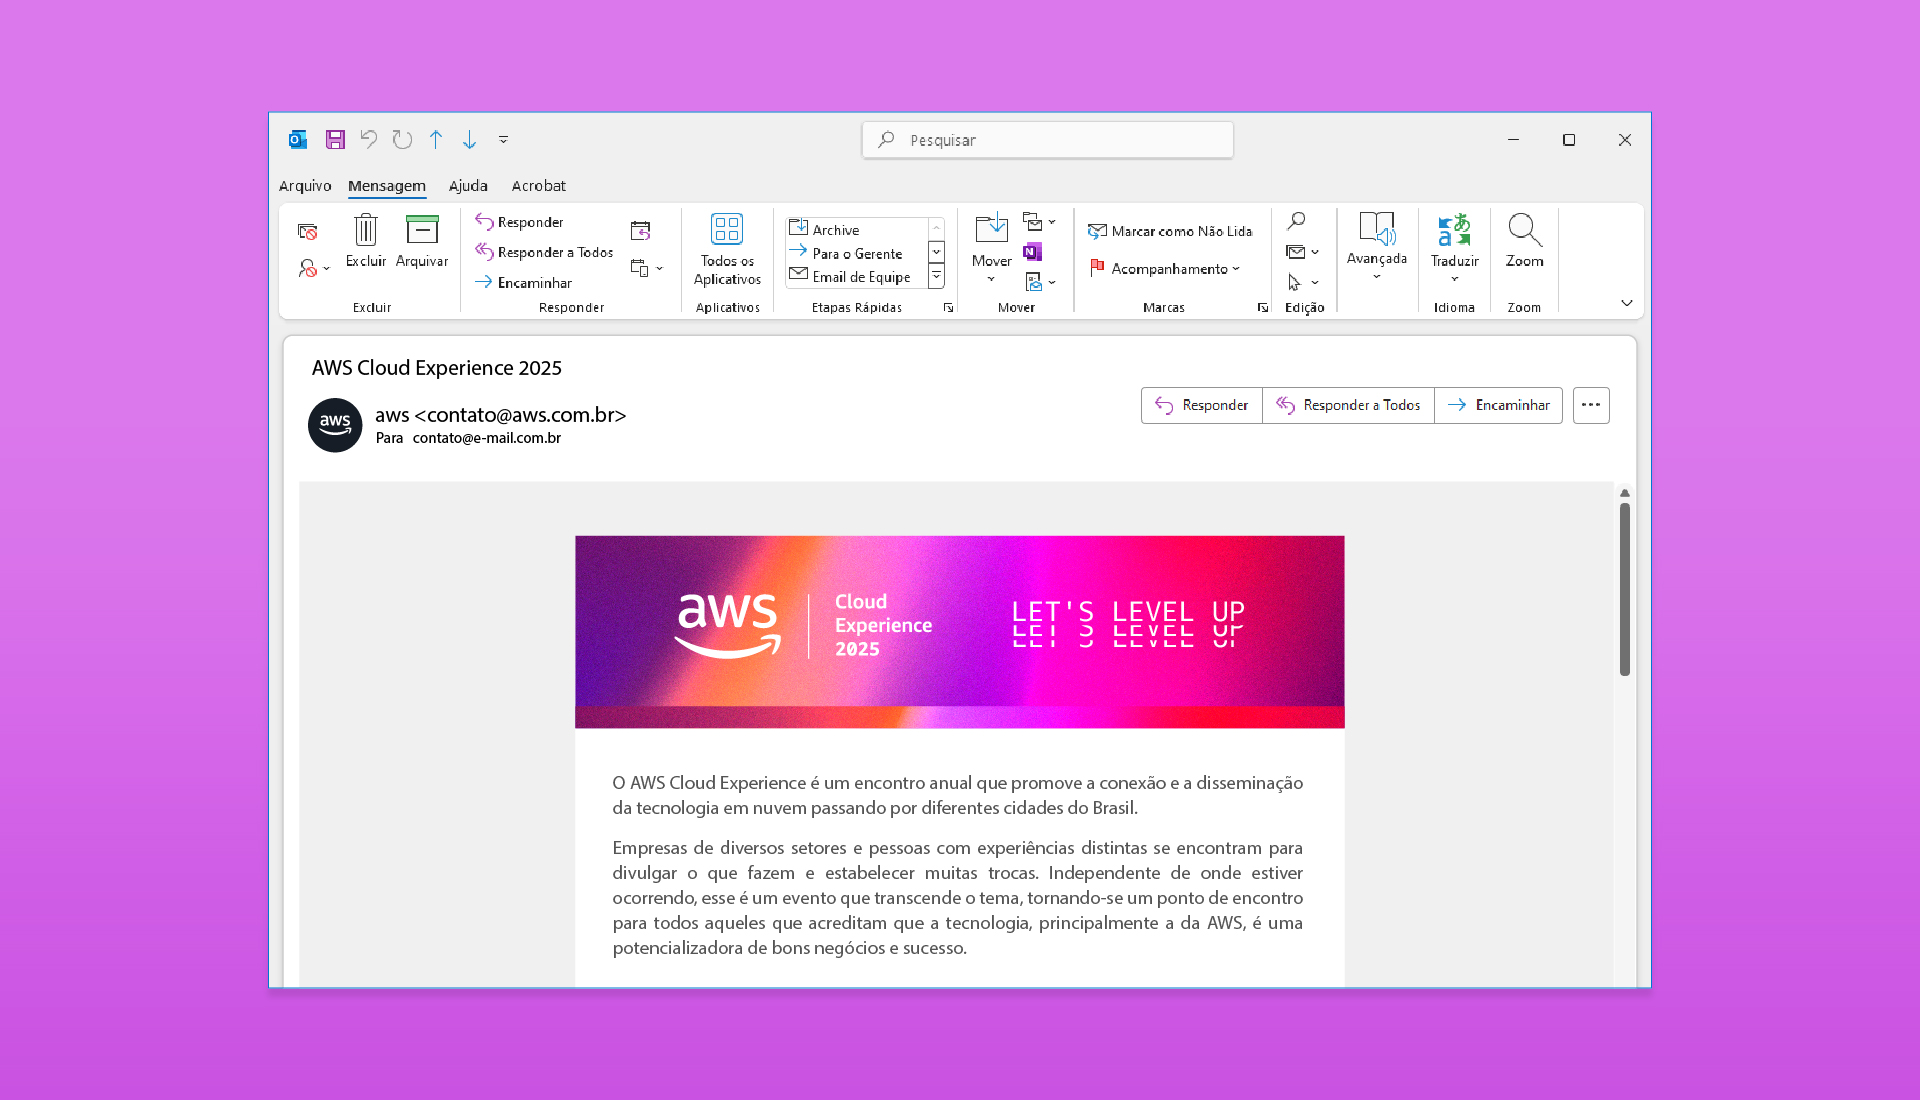Screen dimensions: 1920x1100
Task: Reply with meeting calendar icon
Action: pos(641,231)
